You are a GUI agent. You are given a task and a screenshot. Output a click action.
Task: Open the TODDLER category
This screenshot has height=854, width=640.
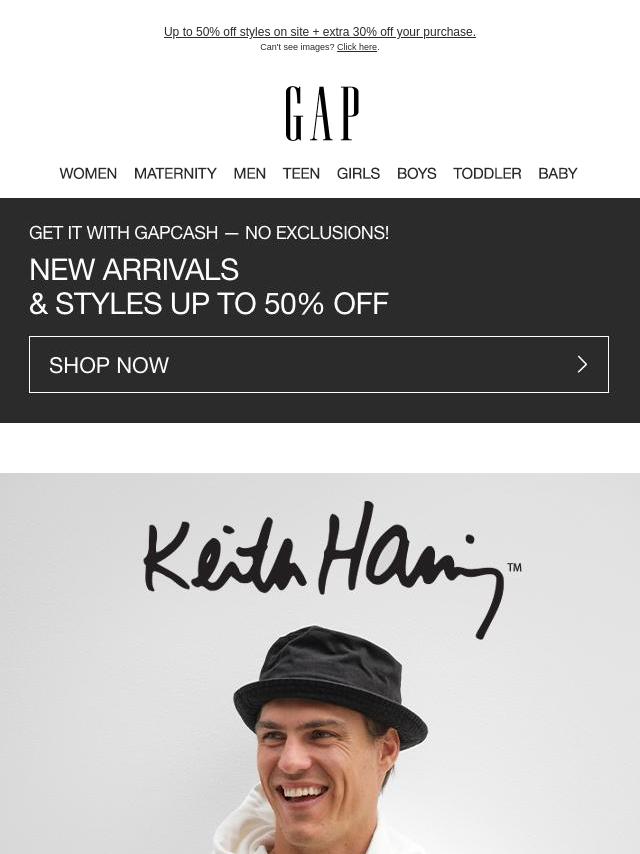coord(487,173)
